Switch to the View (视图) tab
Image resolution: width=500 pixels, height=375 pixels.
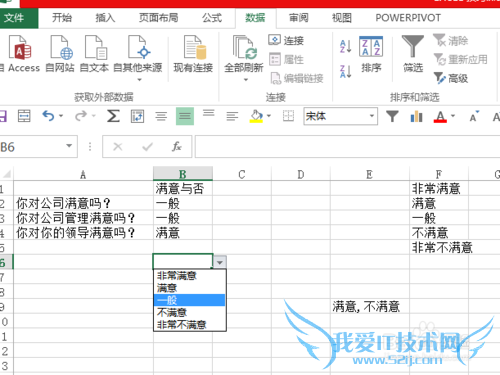[342, 18]
